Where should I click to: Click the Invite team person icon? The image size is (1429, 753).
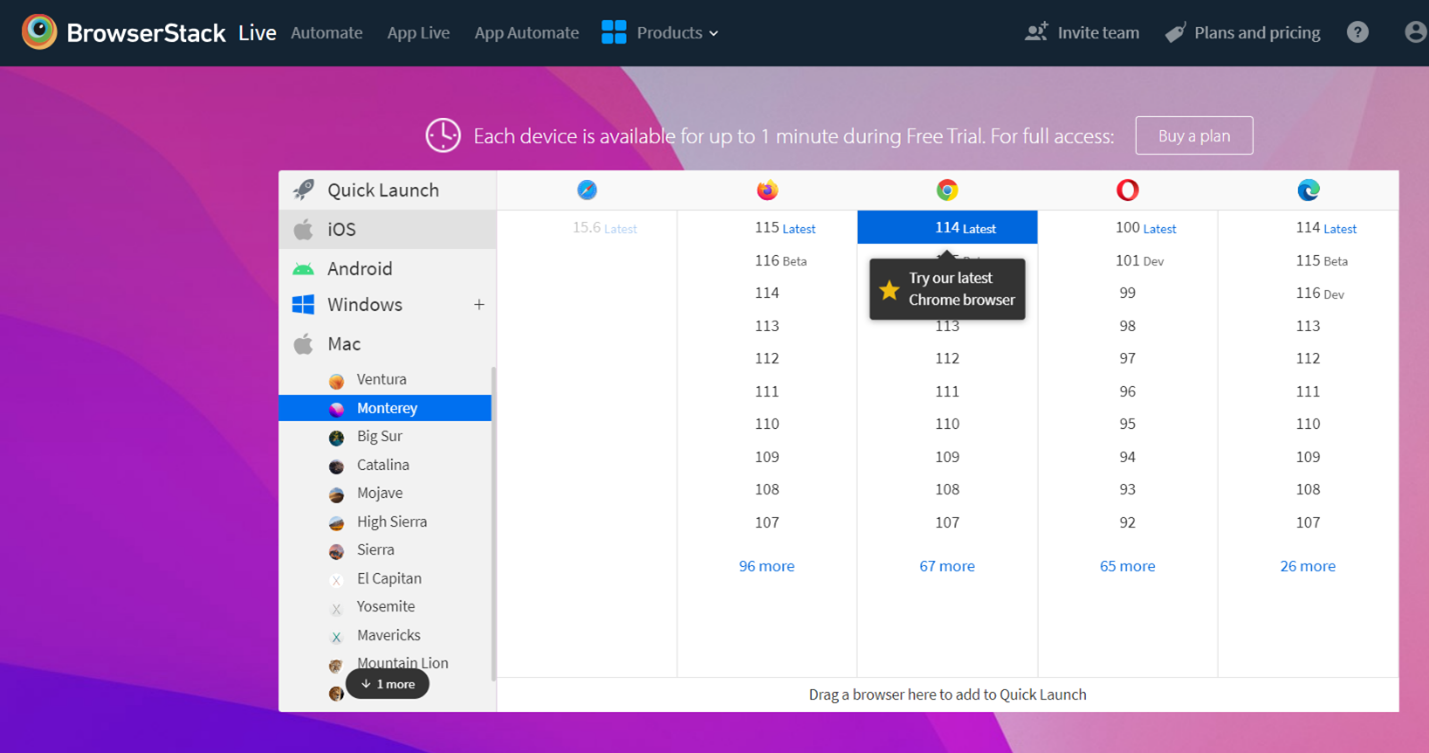point(1036,32)
